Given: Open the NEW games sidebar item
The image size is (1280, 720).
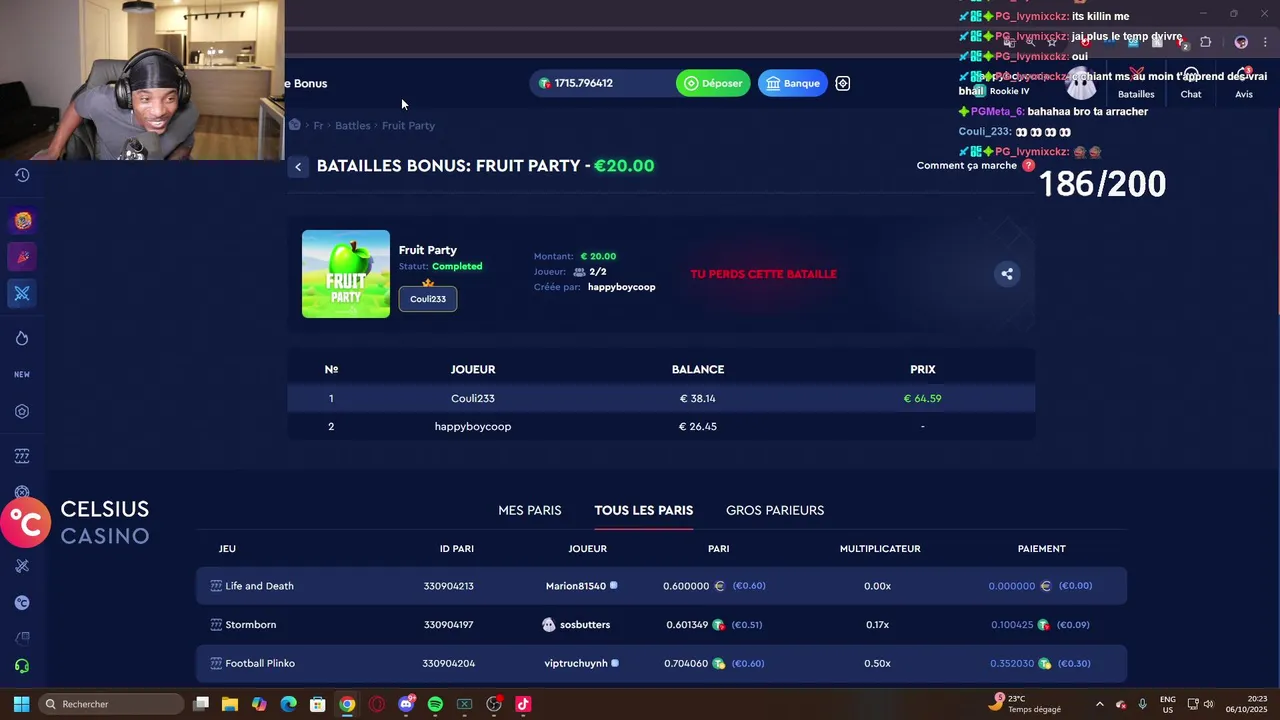Looking at the screenshot, I should pyautogui.click(x=22, y=374).
